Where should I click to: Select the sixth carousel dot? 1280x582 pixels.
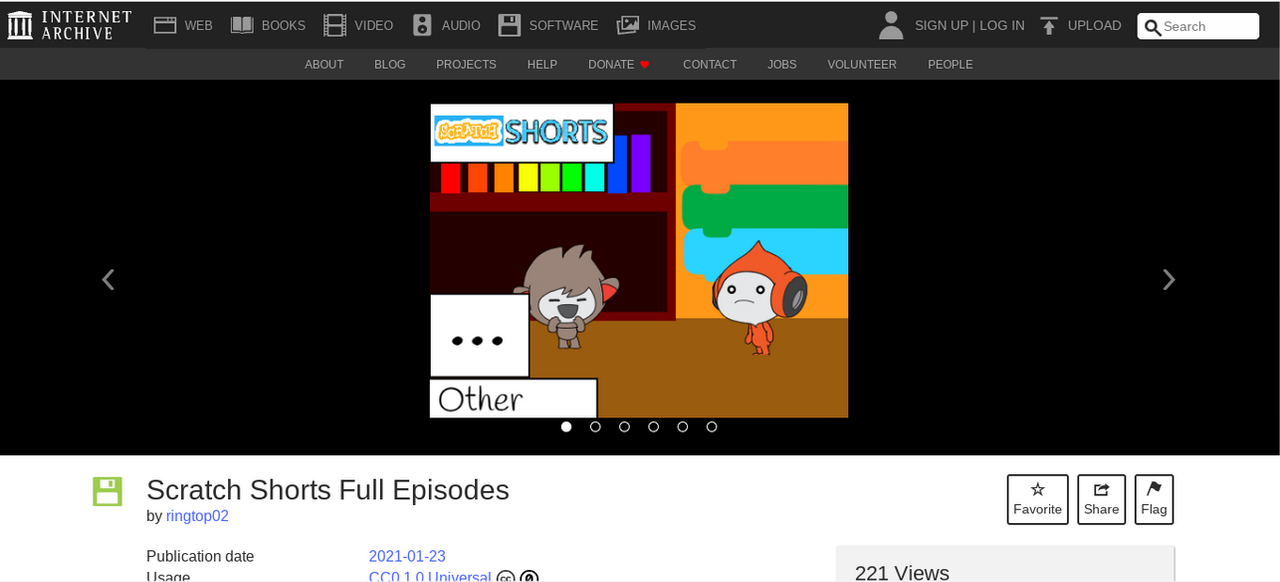[711, 427]
